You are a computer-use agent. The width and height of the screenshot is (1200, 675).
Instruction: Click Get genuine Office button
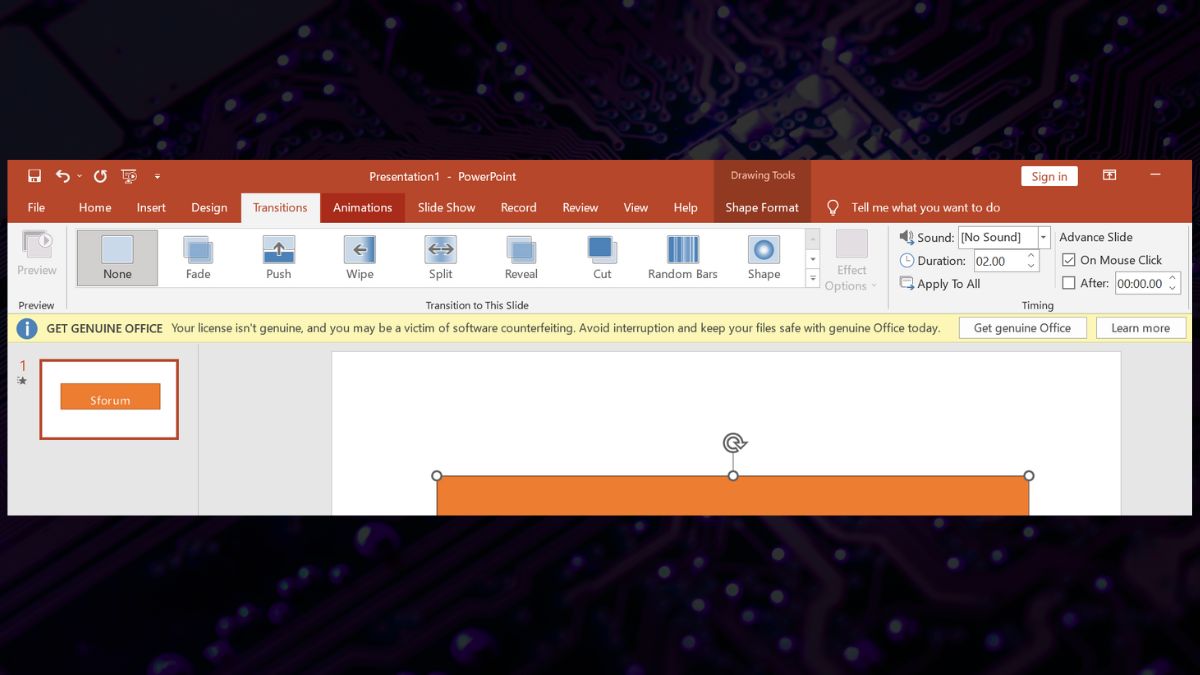(x=1022, y=328)
